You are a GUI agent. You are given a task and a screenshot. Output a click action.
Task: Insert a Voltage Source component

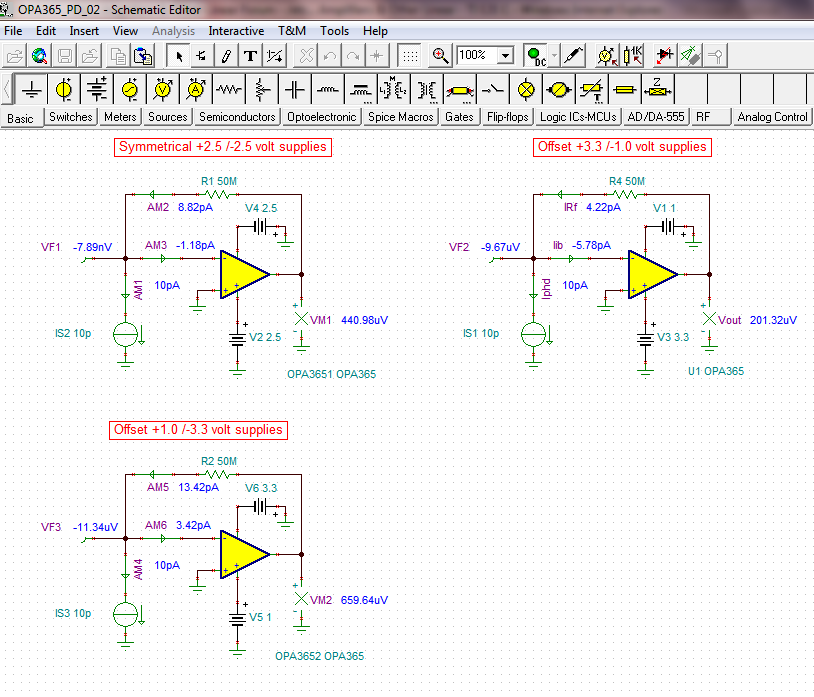[x=64, y=90]
